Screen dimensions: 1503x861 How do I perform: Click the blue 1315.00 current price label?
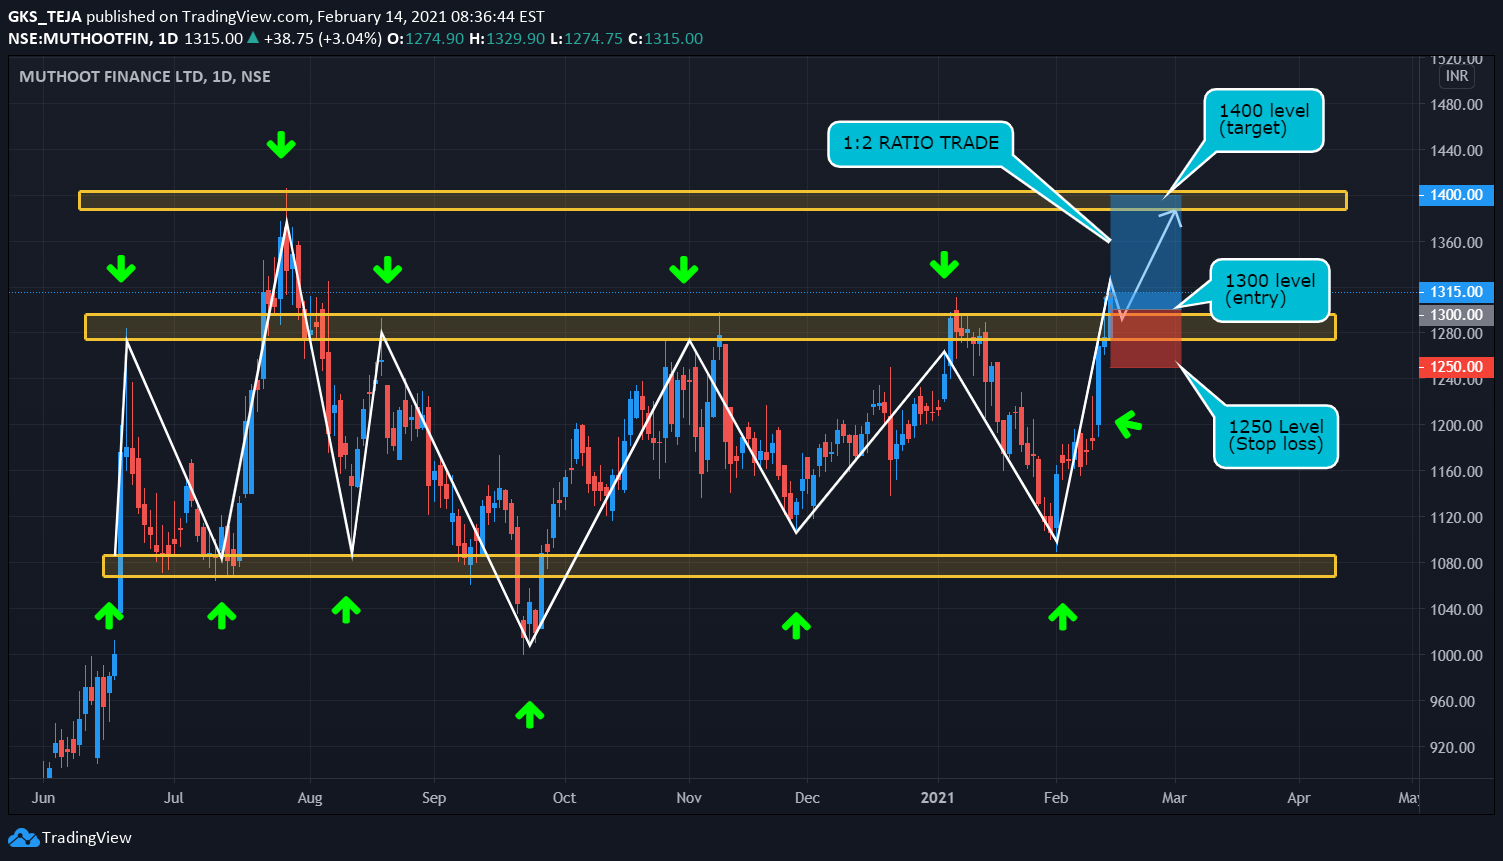coord(1455,292)
